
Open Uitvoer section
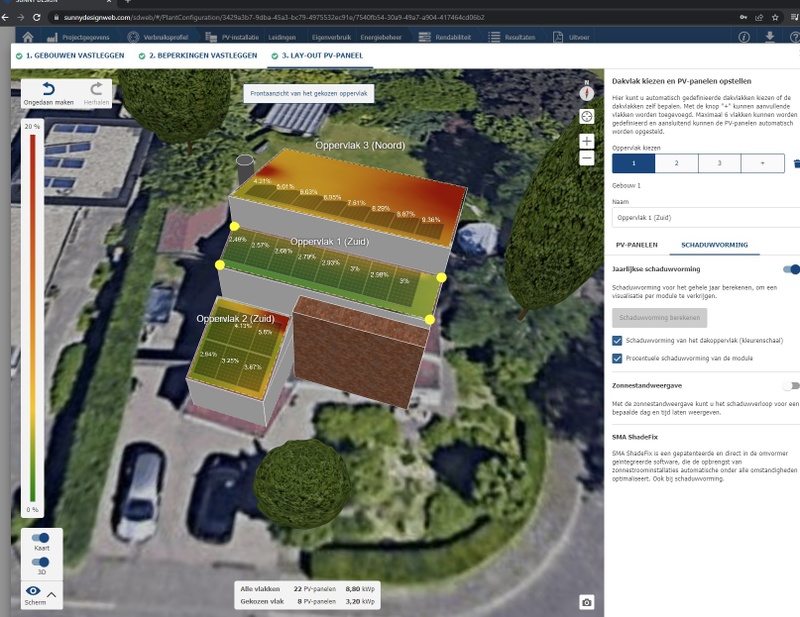click(x=571, y=37)
